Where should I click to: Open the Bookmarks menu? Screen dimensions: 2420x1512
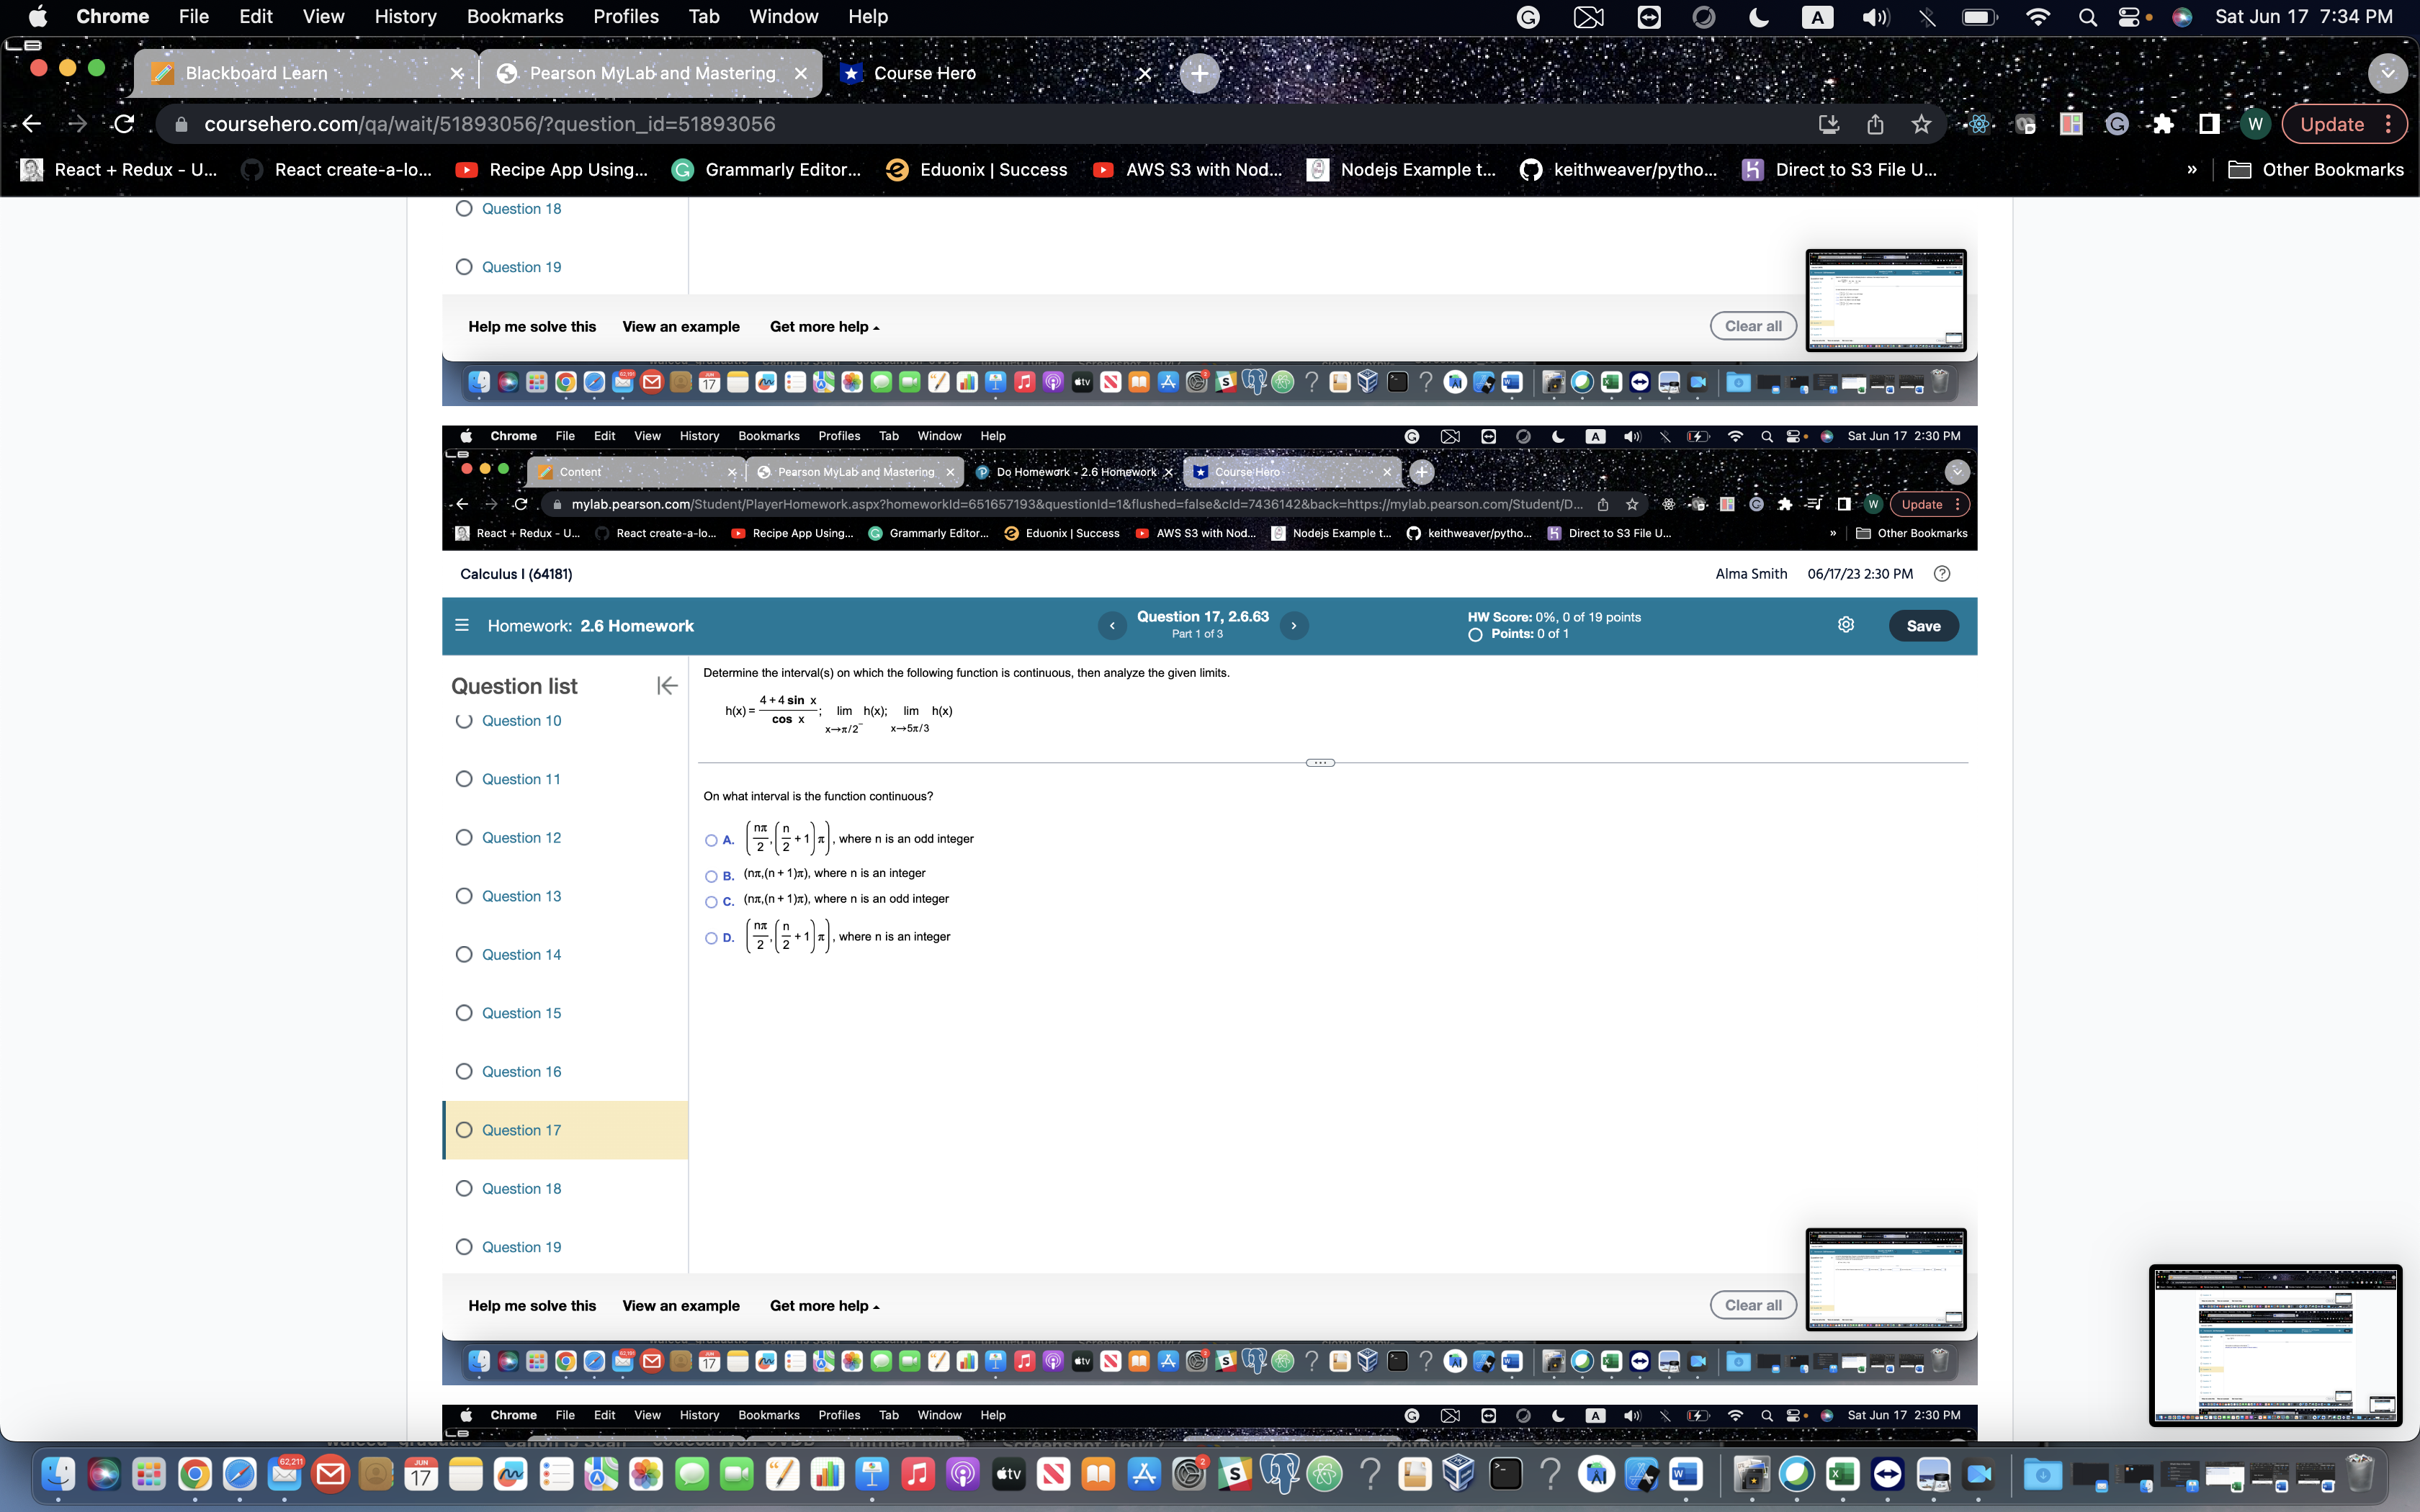[x=515, y=16]
